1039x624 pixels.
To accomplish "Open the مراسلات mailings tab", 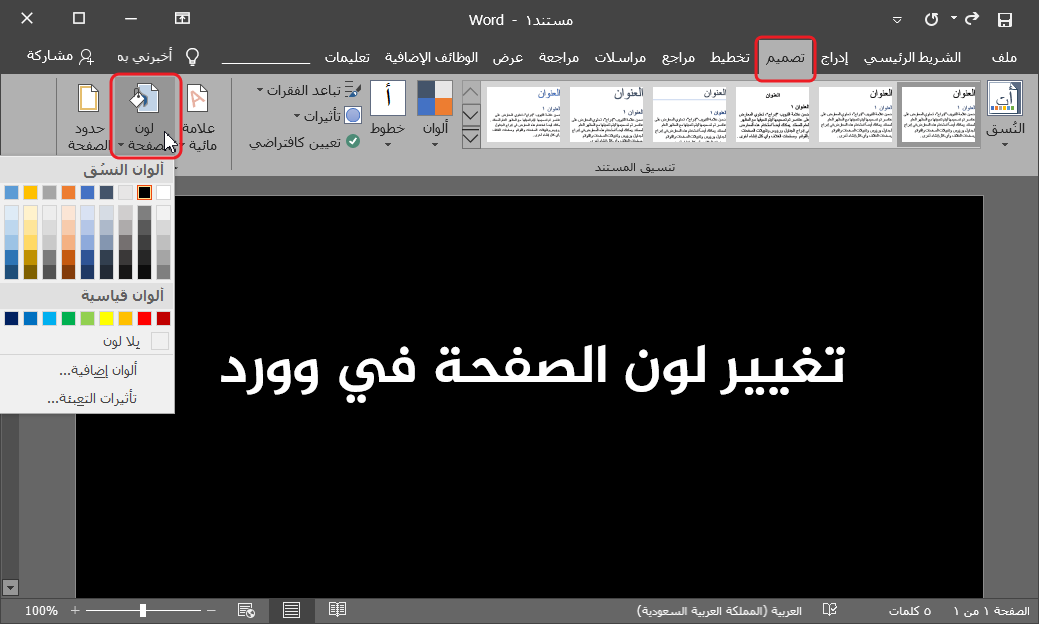I will point(620,58).
